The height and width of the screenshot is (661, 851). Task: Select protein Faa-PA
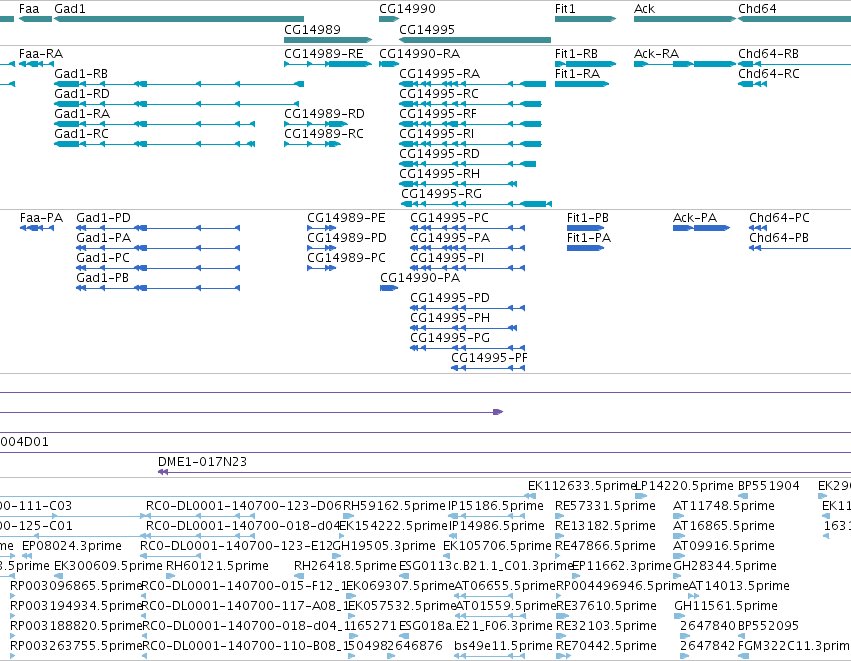pyautogui.click(x=37, y=228)
